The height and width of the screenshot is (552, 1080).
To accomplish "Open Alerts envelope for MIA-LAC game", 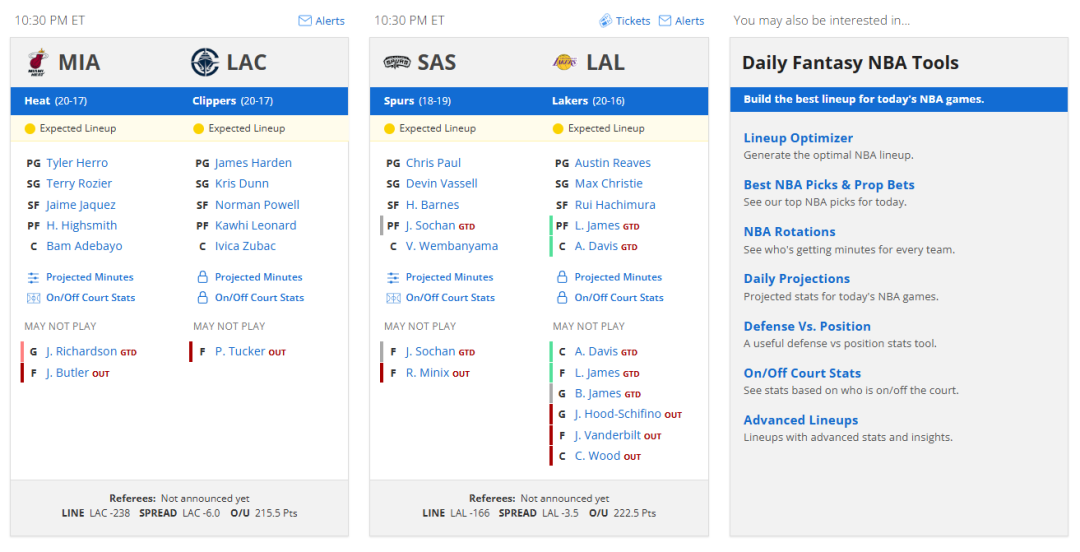I will coord(305,21).
